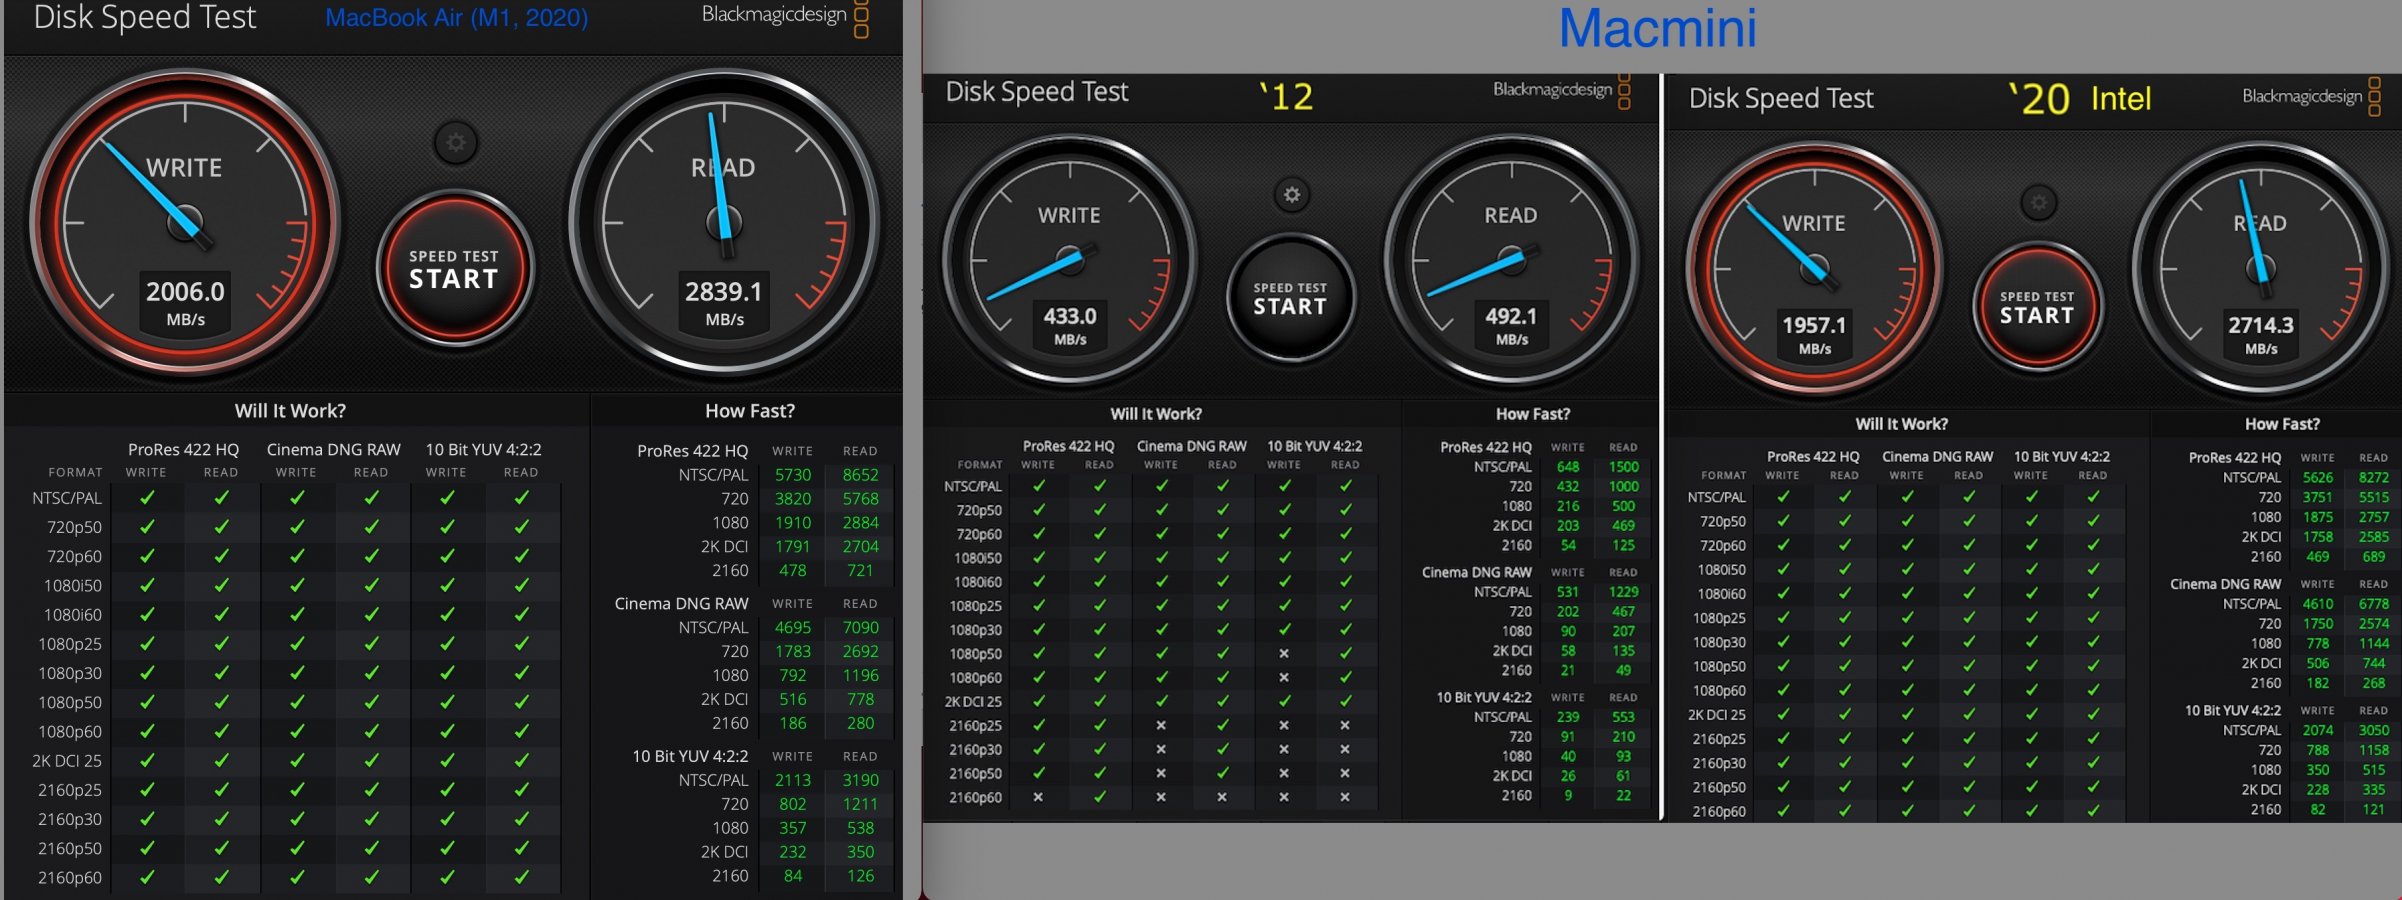Click Blackmagicdesign logo in Macmini '12 window
Viewport: 2402px width, 900px height.
1561,90
